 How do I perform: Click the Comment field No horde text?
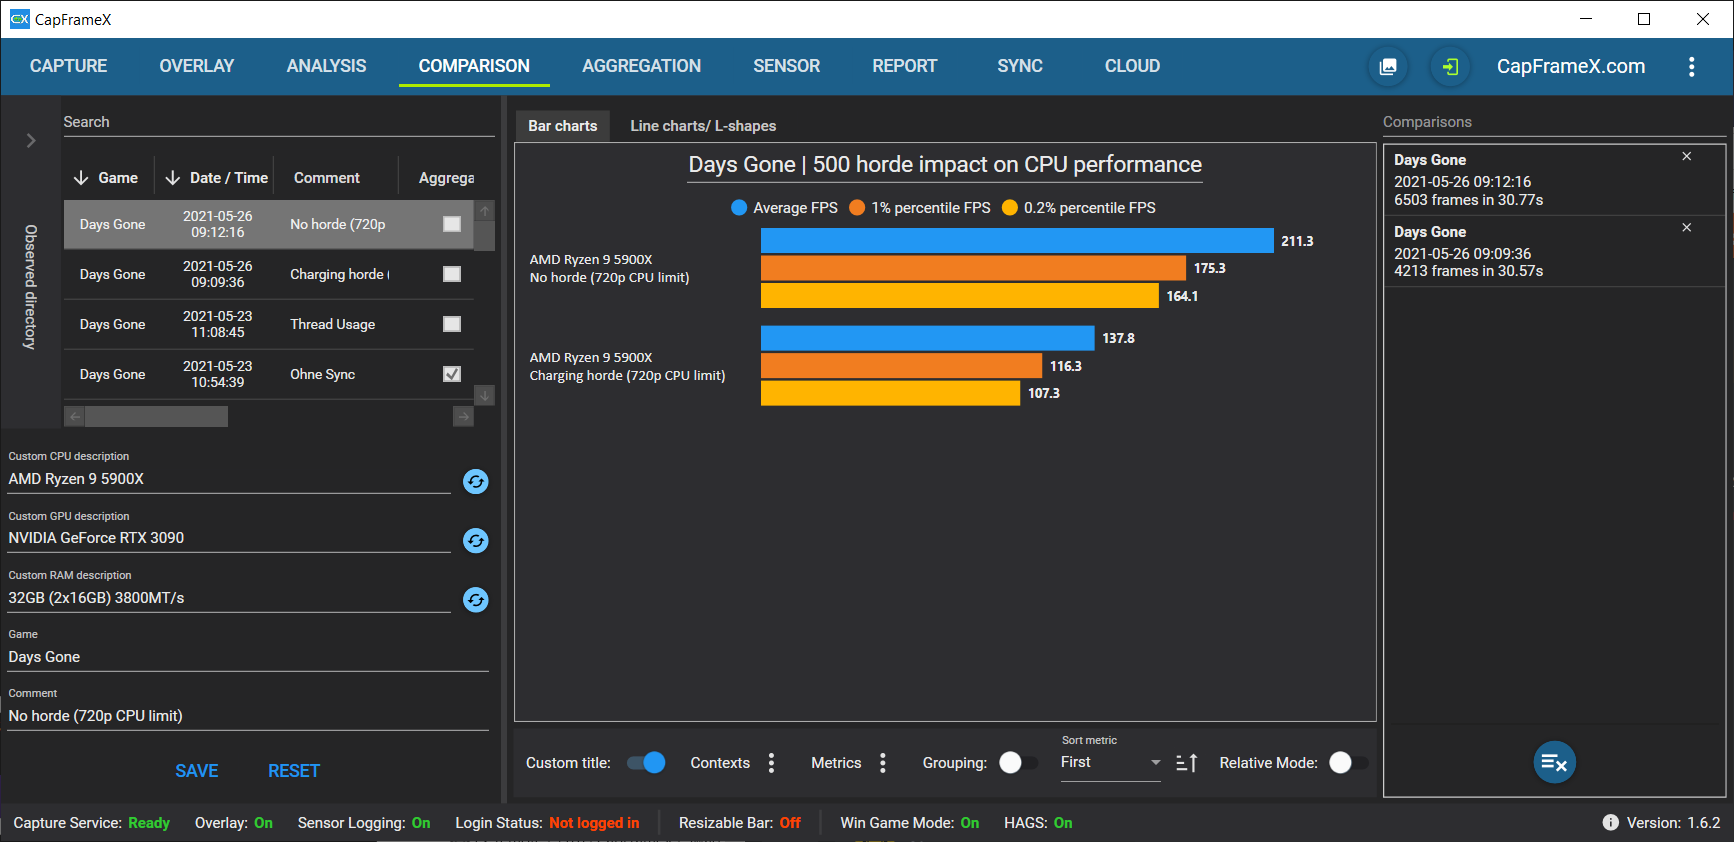point(248,716)
